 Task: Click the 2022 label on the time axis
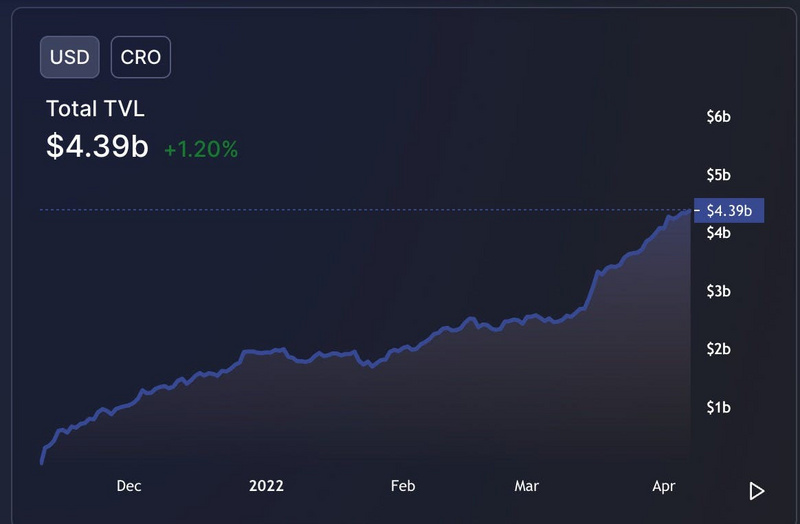click(x=266, y=486)
